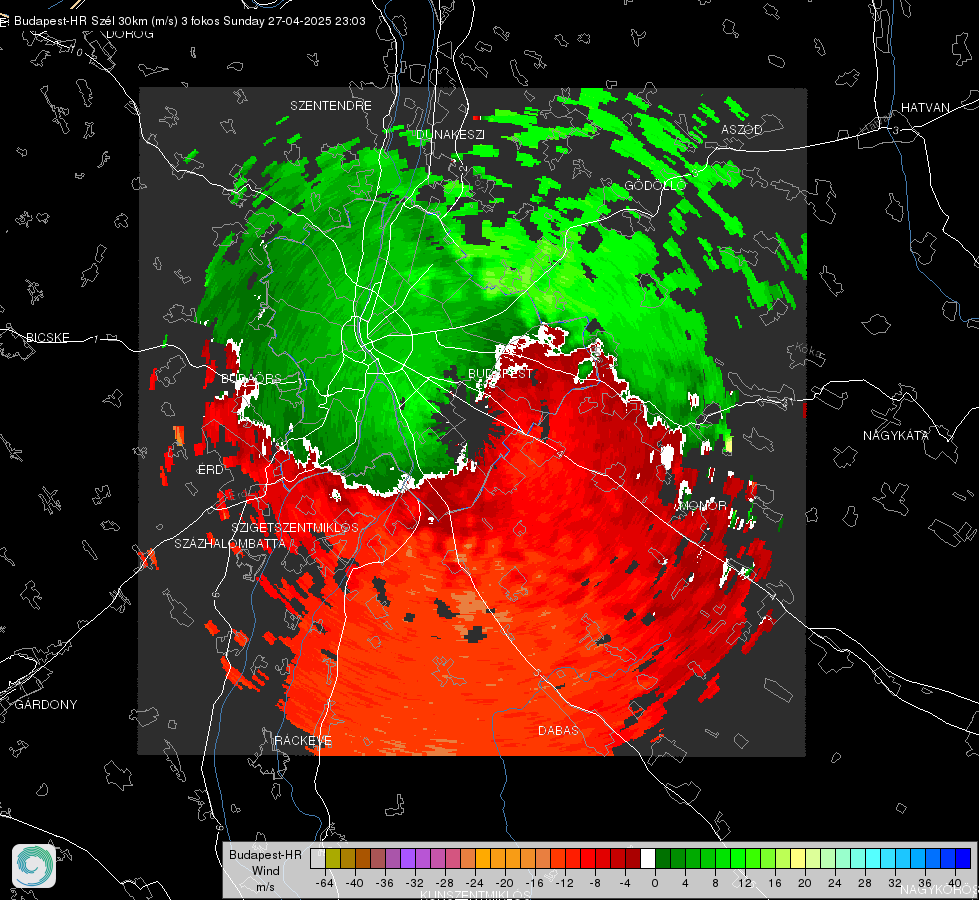Click the blue swirl logo icon
Viewport: 979px width, 900px height.
[34, 866]
